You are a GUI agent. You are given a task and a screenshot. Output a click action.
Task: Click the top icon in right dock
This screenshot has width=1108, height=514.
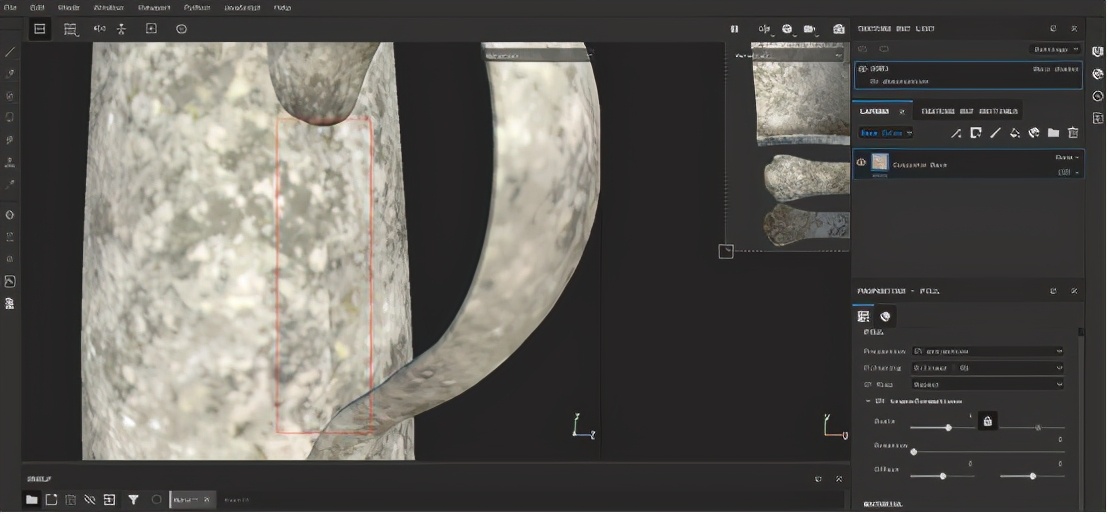point(1097,52)
